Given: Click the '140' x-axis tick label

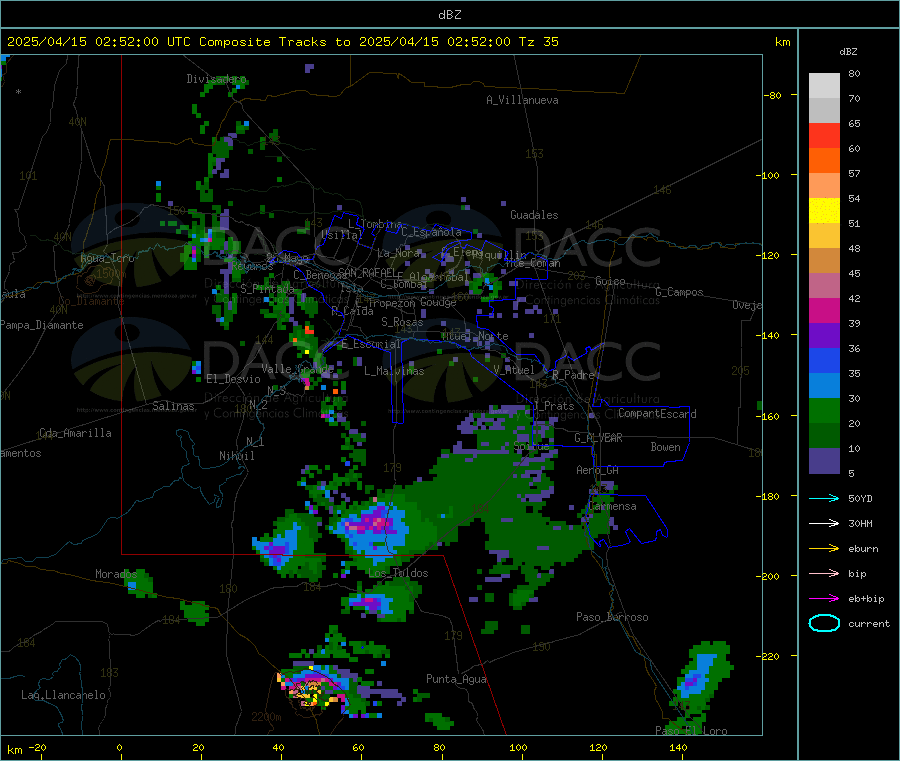Looking at the screenshot, I should (678, 747).
